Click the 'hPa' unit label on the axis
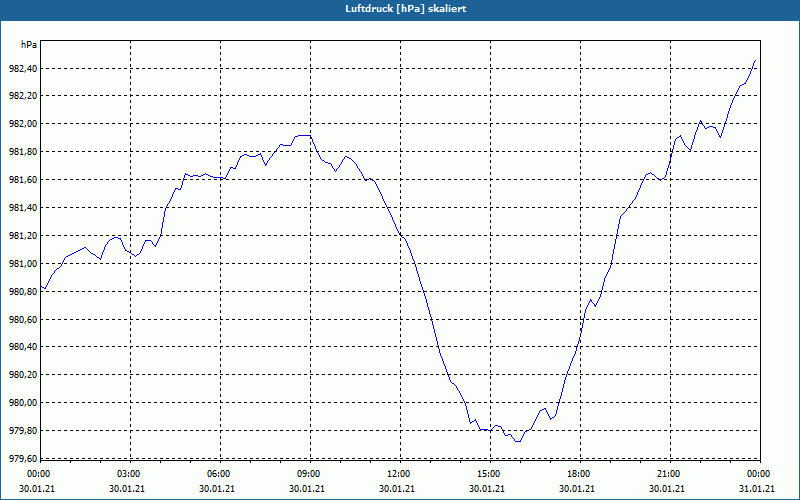 click(x=29, y=45)
